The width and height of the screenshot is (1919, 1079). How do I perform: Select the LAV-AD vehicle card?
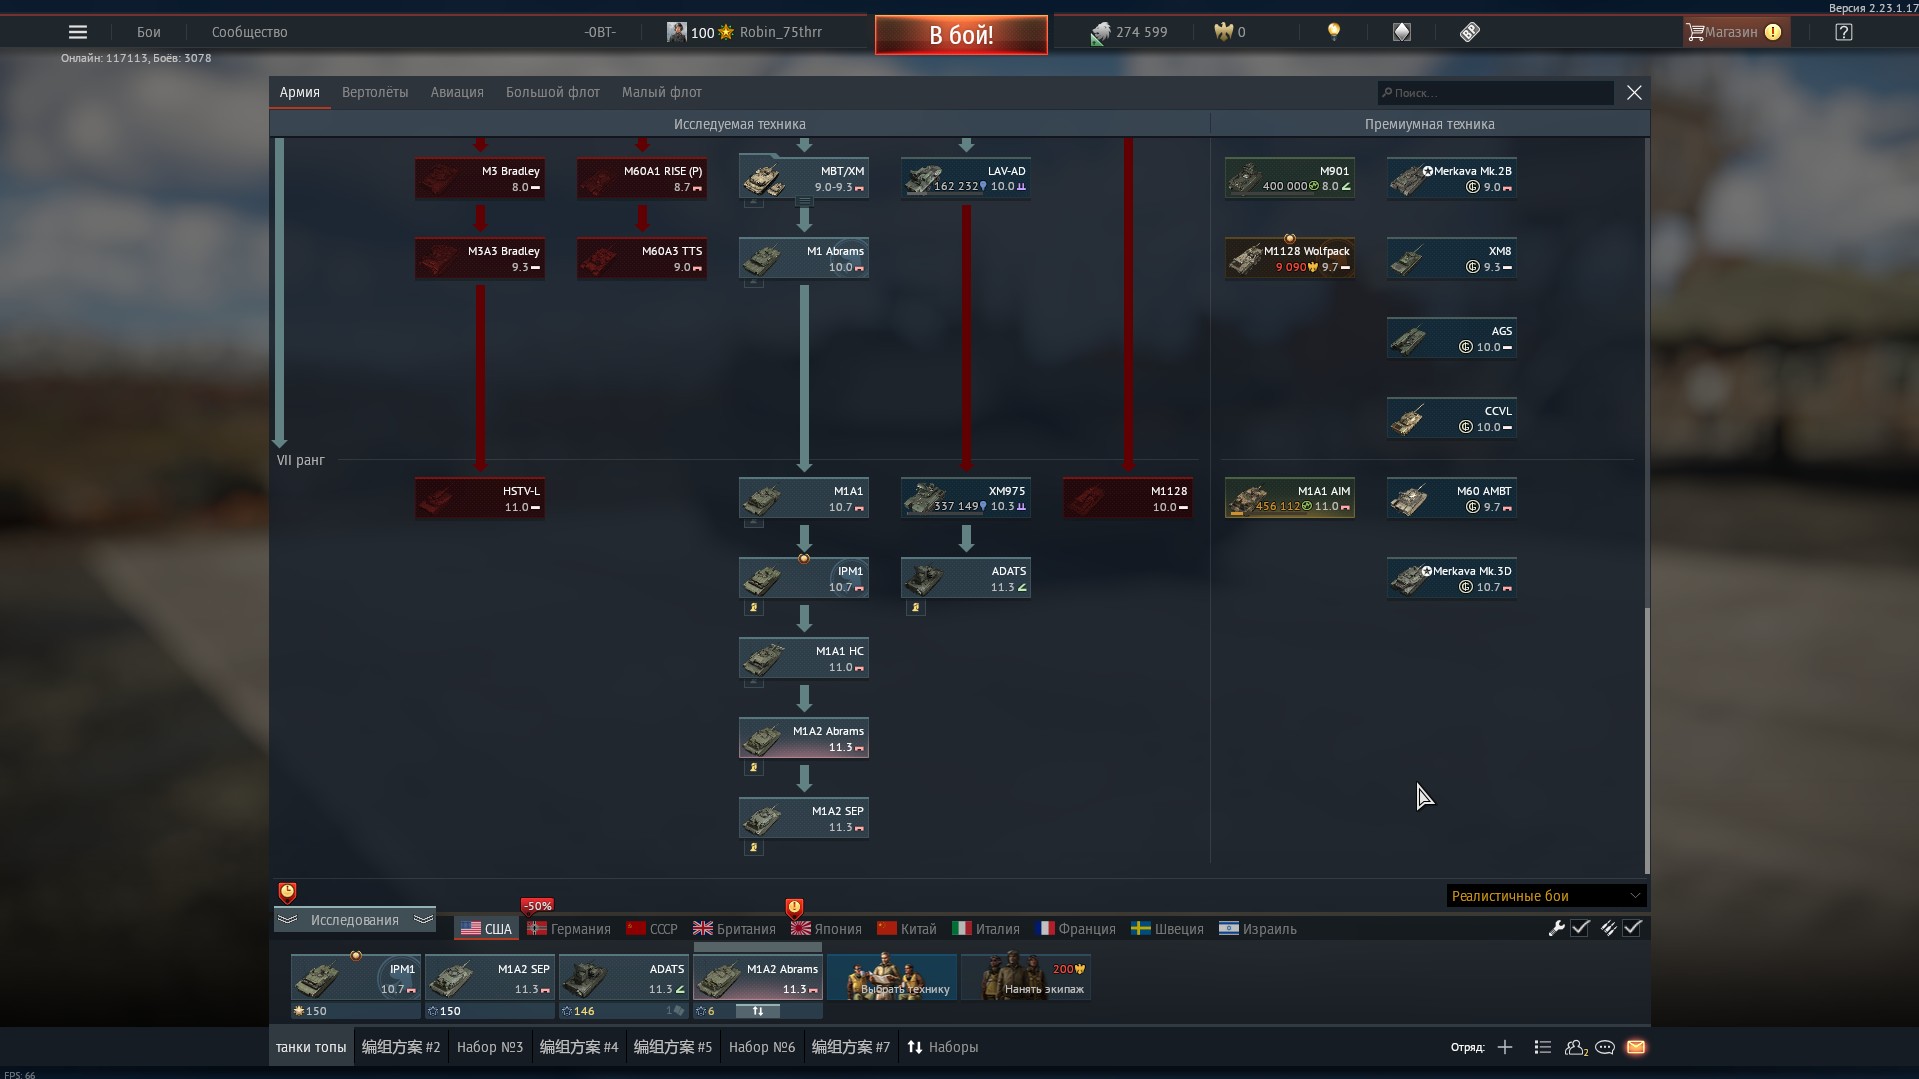click(x=966, y=178)
